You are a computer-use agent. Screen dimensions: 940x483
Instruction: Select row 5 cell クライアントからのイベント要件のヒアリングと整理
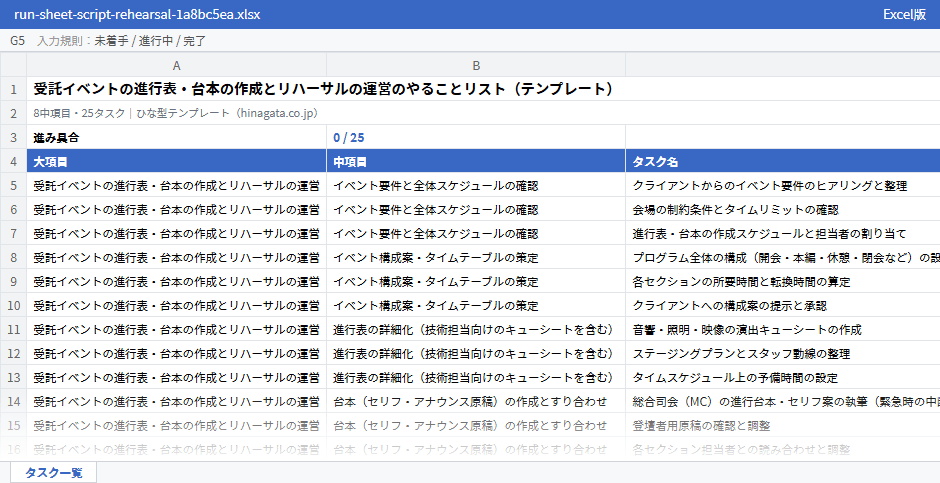click(x=783, y=185)
